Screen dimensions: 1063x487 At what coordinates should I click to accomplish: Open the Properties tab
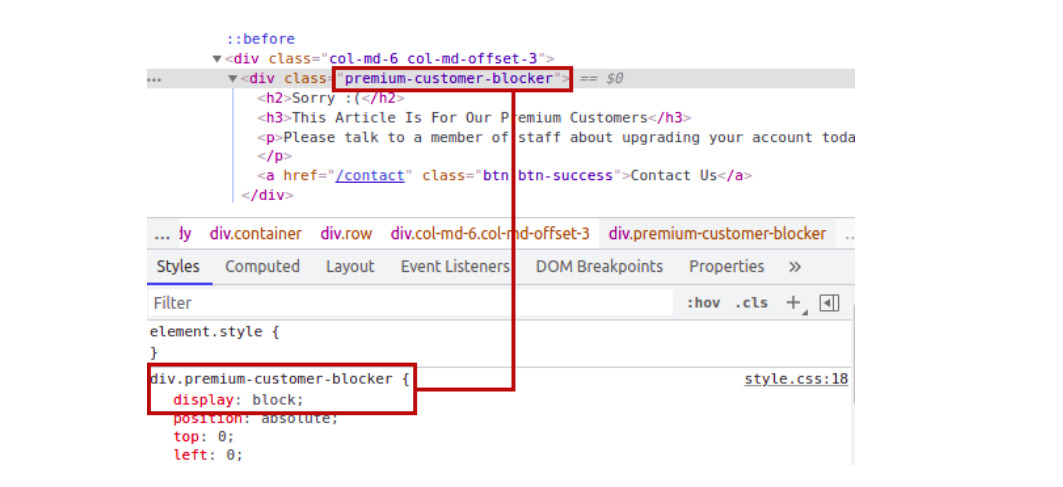click(x=727, y=267)
